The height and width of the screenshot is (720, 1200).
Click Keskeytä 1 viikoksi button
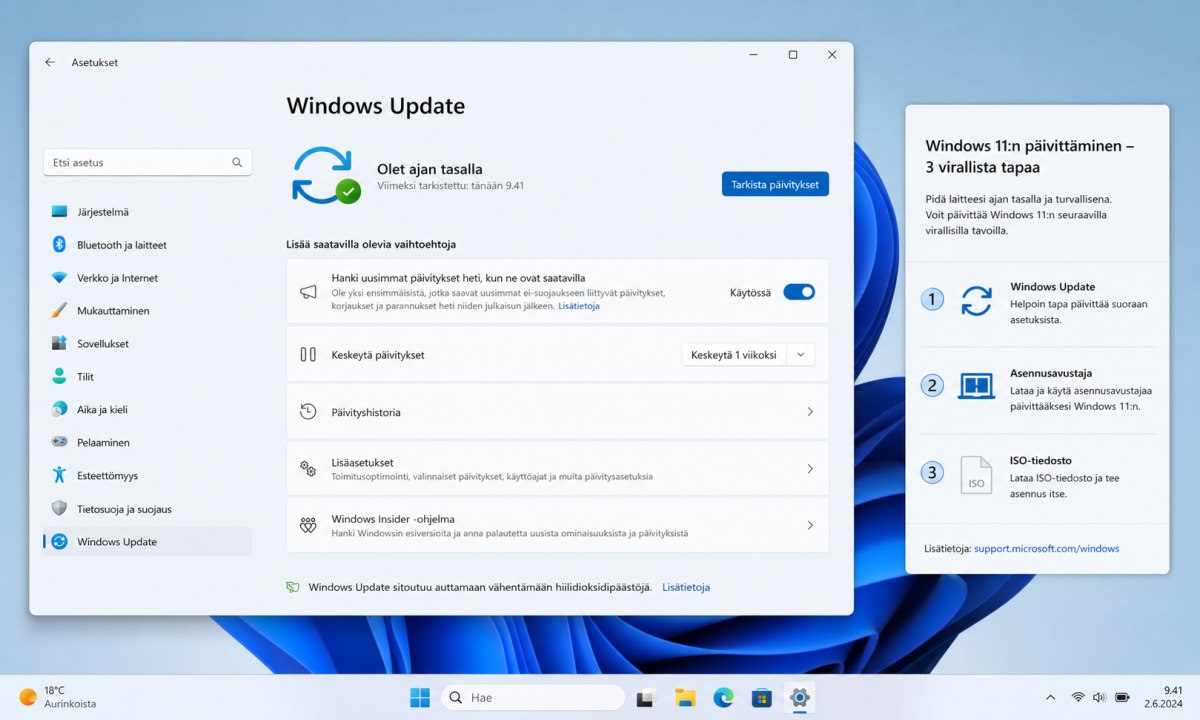pos(734,355)
